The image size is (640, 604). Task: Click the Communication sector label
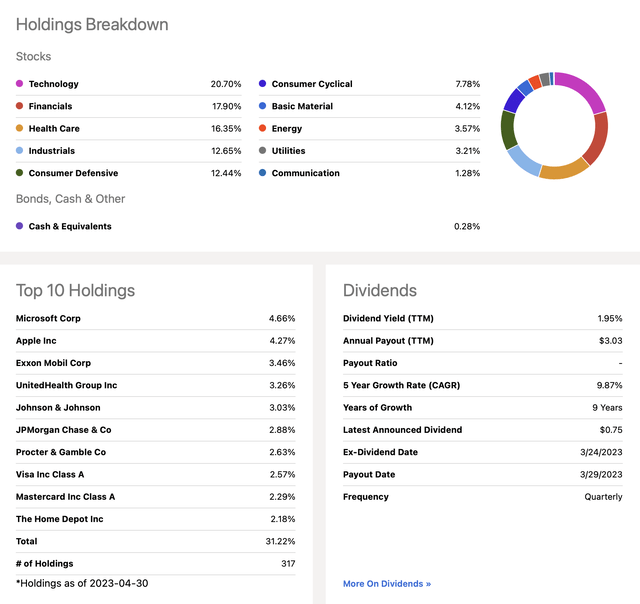[x=305, y=173]
